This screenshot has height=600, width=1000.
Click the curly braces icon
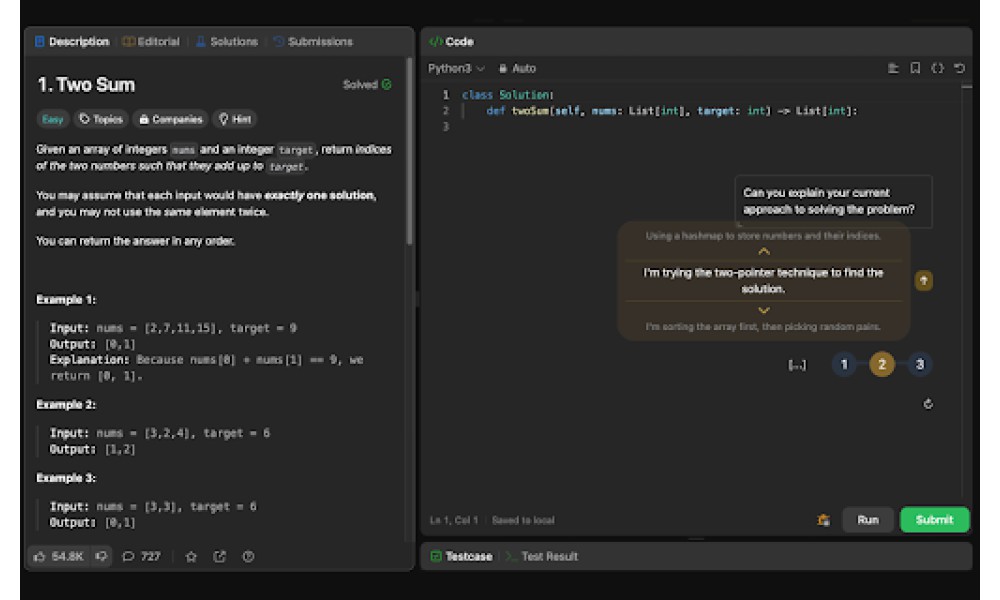click(x=937, y=68)
